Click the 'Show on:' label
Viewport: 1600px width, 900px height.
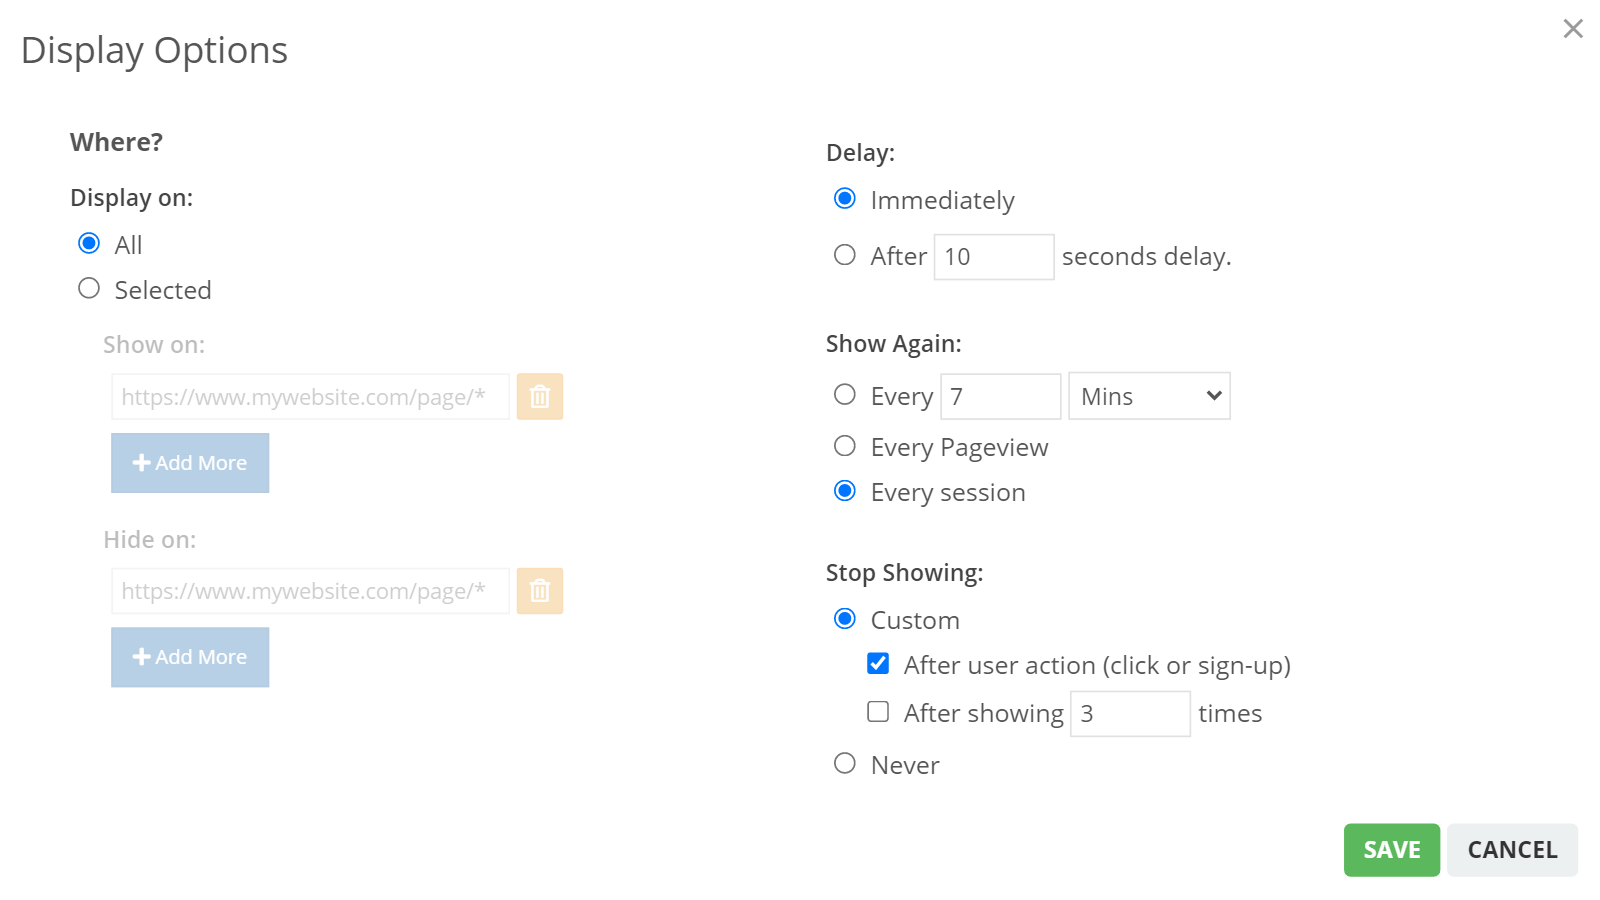click(154, 345)
